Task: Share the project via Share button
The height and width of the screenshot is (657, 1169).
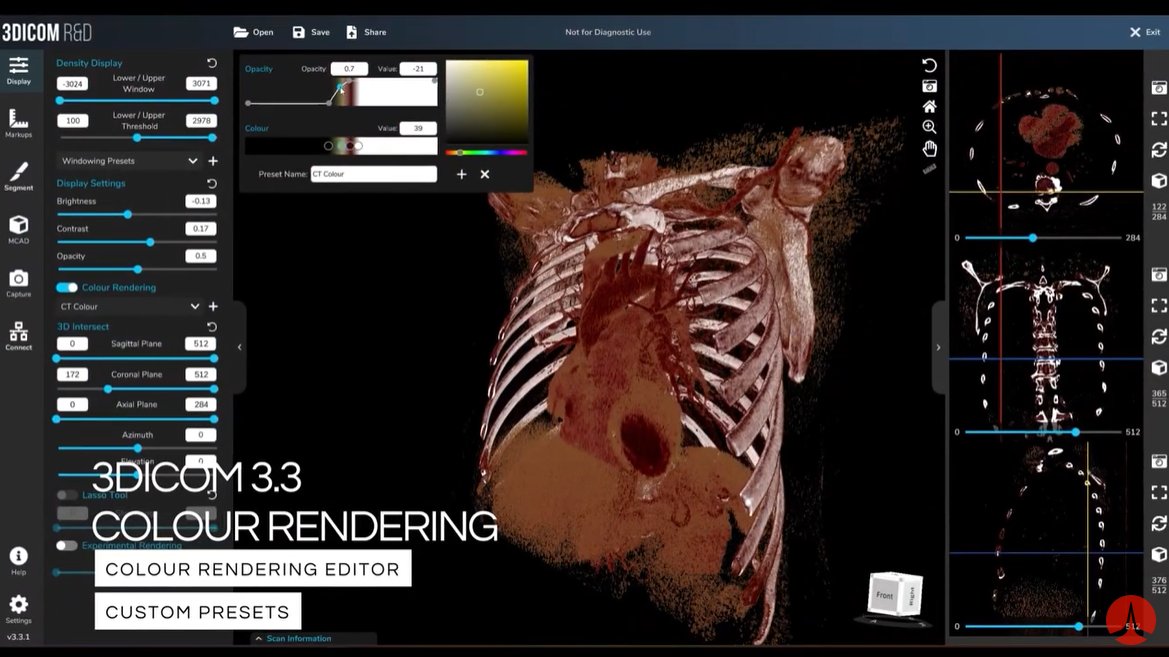Action: 366,31
